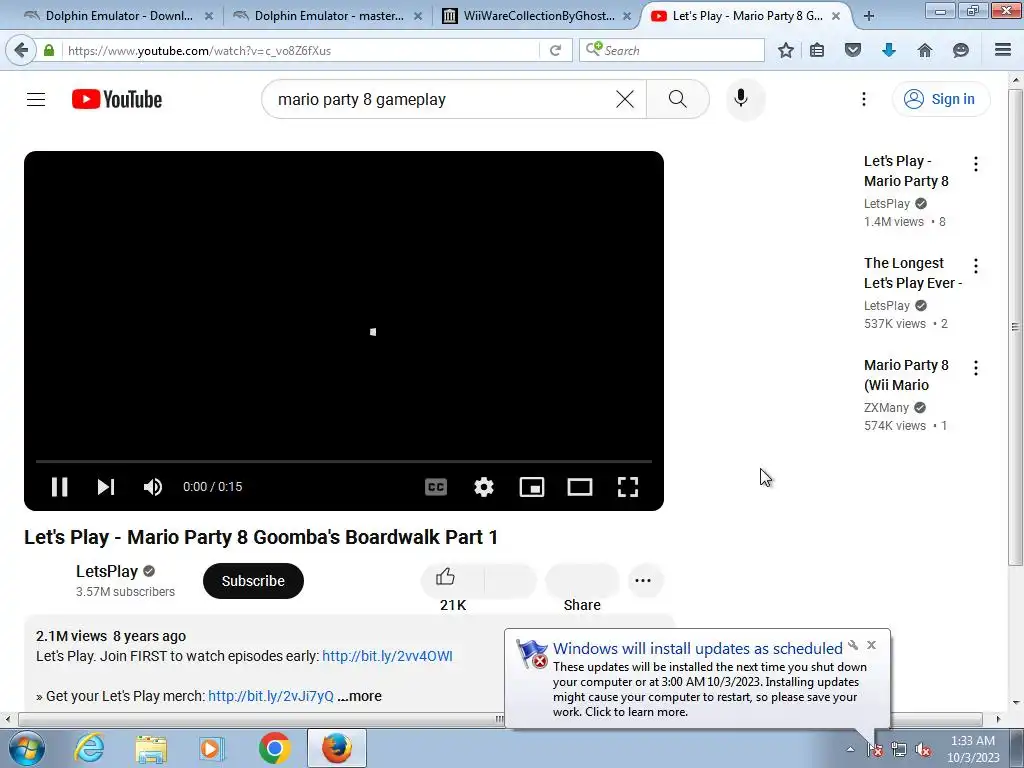
Task: Switch to miniplayer mode
Action: 532,487
